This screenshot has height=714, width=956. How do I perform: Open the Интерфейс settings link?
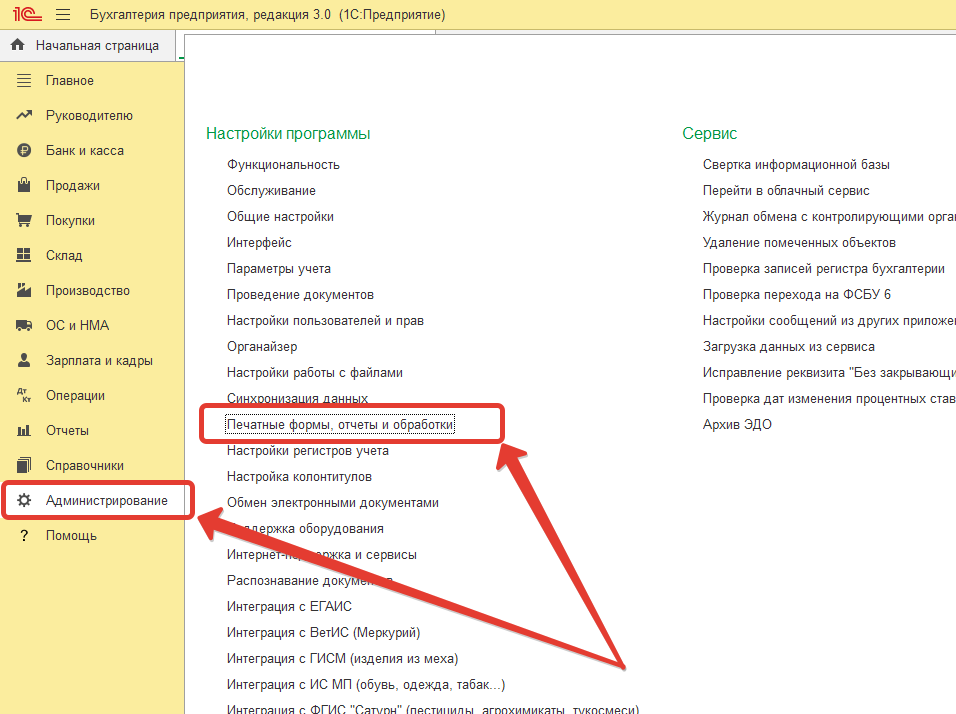tap(259, 243)
